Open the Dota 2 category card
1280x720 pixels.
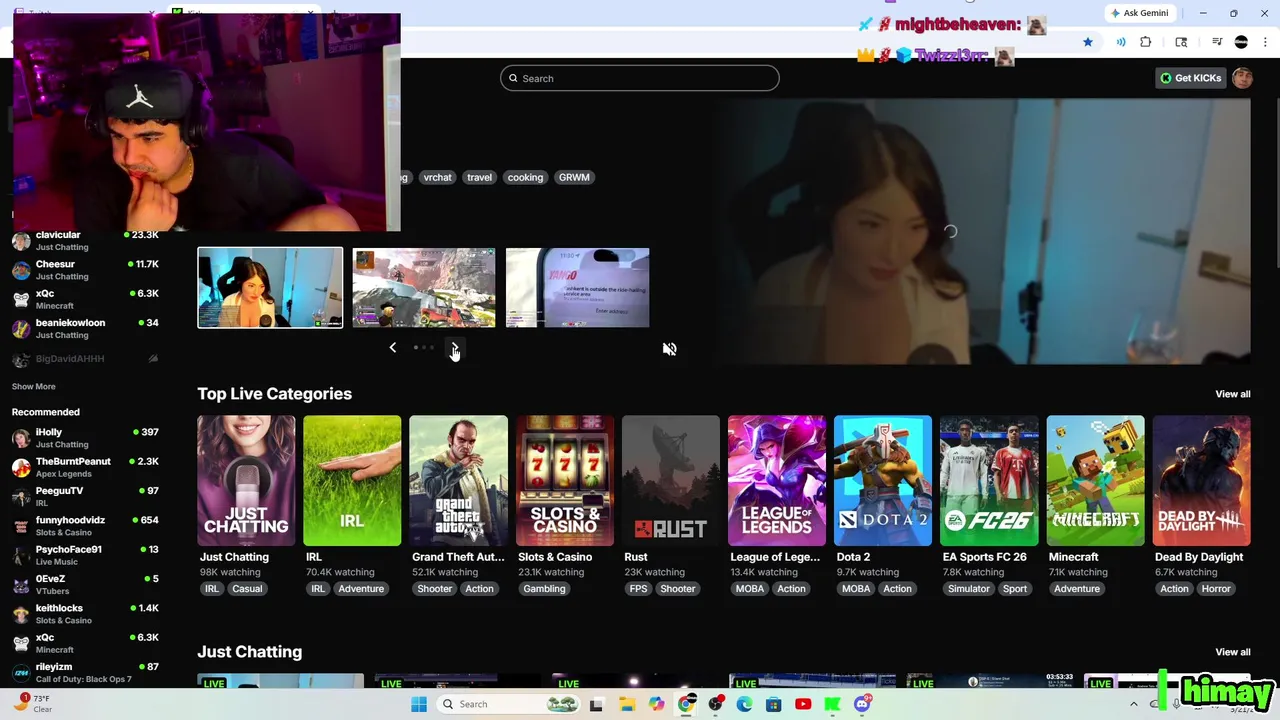pos(883,480)
